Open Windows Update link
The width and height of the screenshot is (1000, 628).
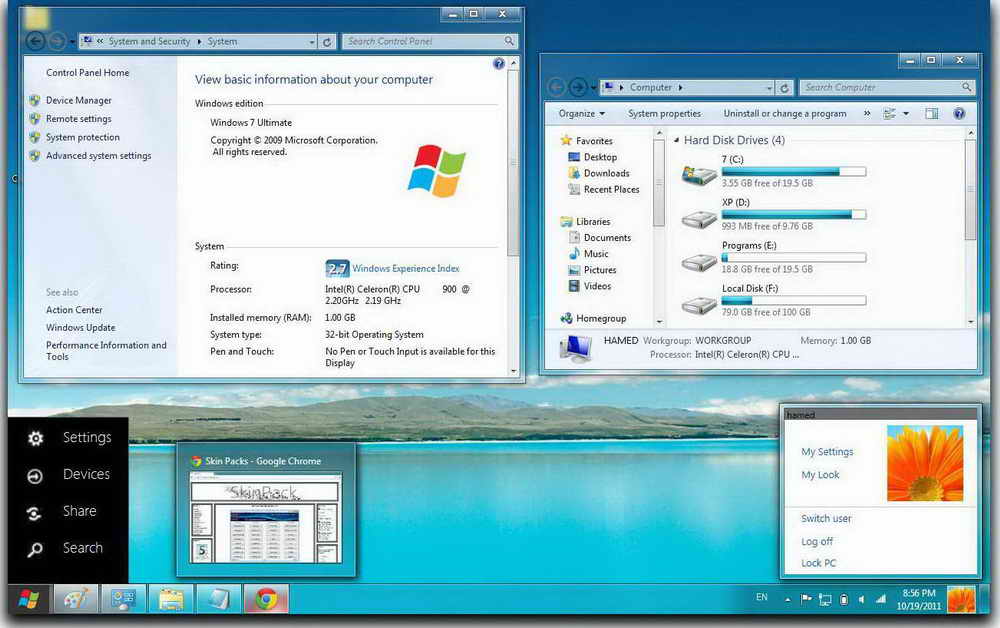pyautogui.click(x=80, y=328)
